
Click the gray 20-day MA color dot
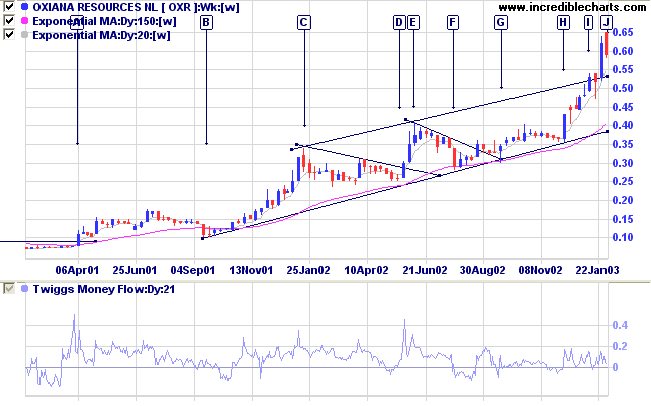pos(24,35)
